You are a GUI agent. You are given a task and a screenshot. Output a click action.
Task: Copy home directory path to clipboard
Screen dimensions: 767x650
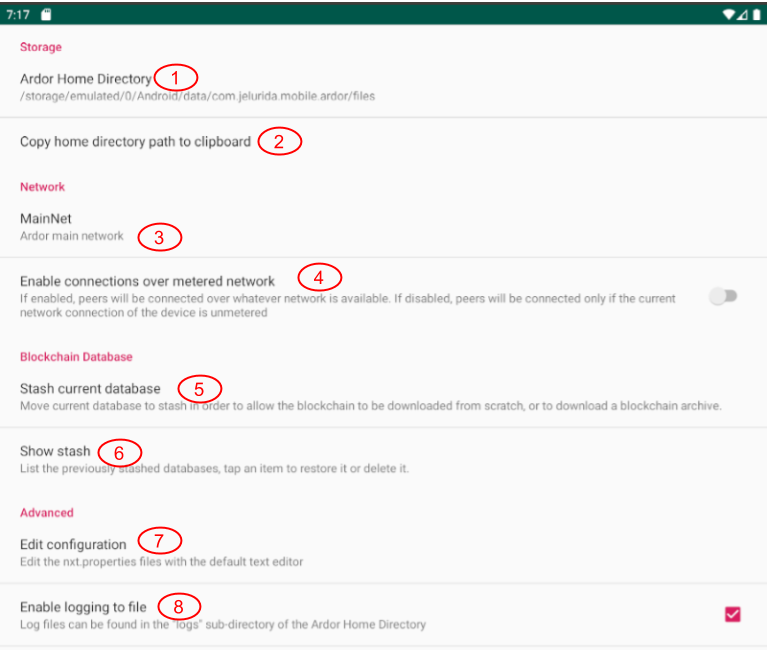[135, 141]
